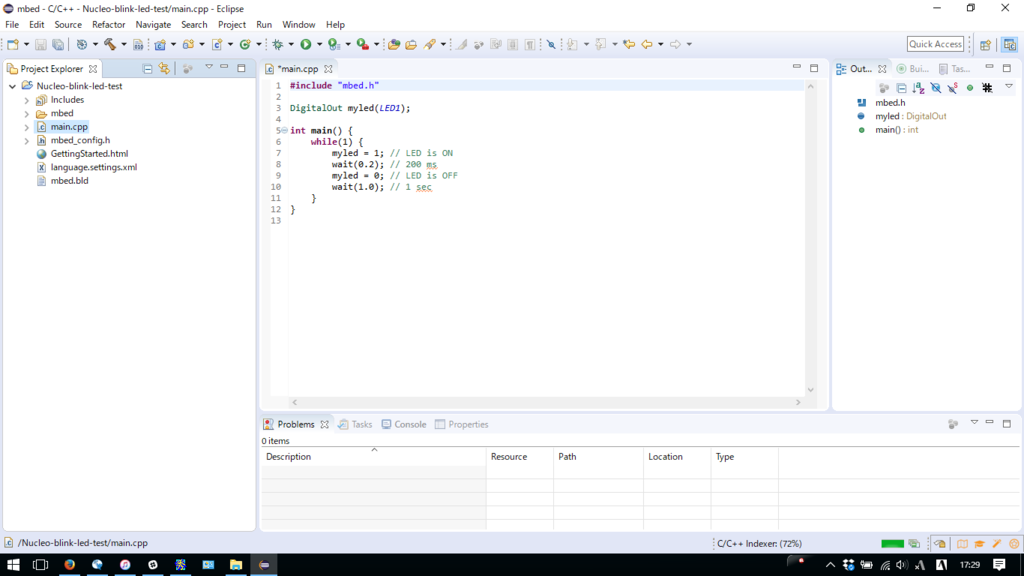This screenshot has height=576, width=1024.
Task: Click the New file toolbar icon
Action: pos(13,44)
